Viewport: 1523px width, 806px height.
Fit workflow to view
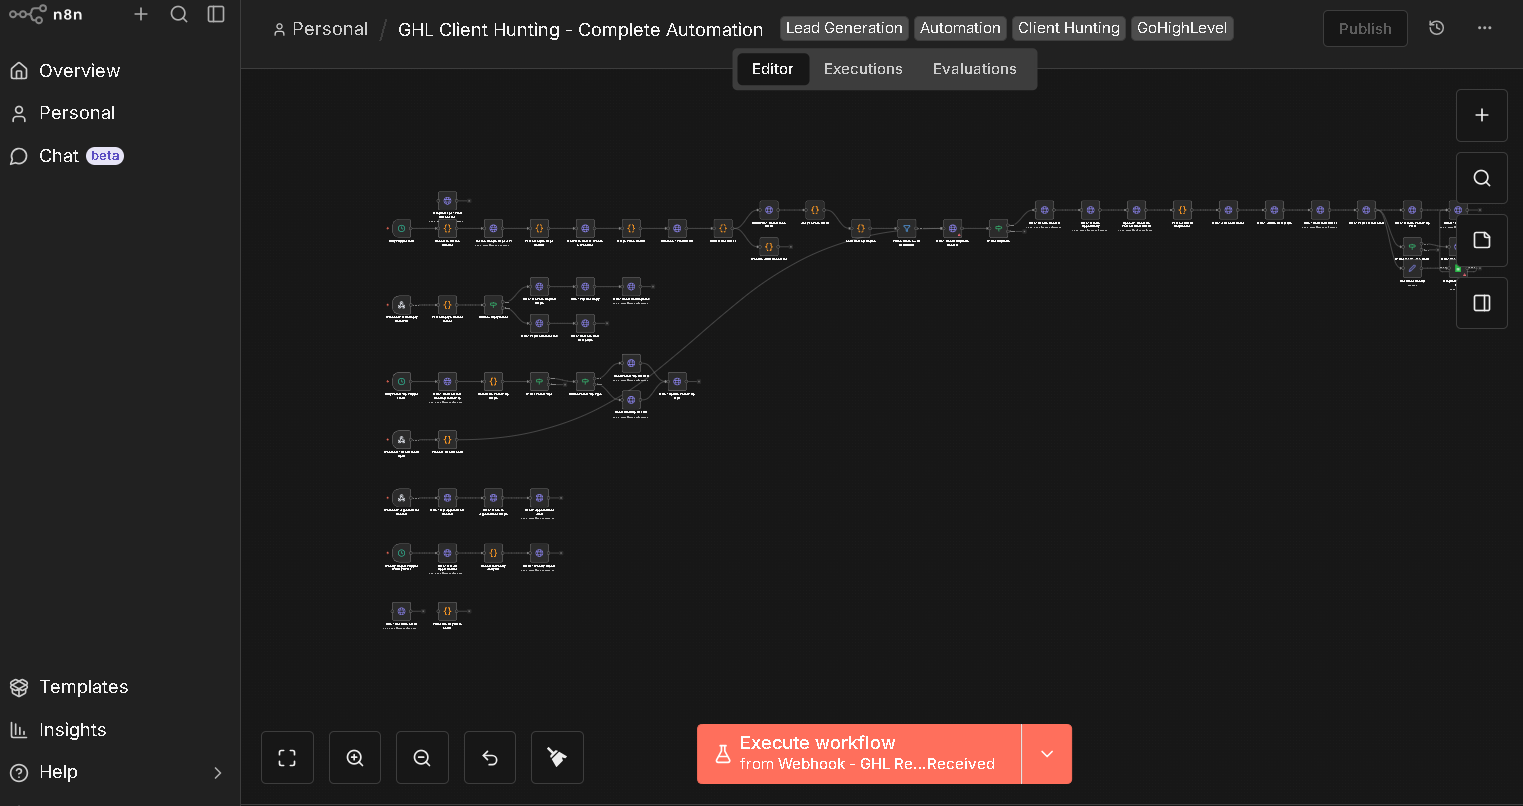point(287,758)
